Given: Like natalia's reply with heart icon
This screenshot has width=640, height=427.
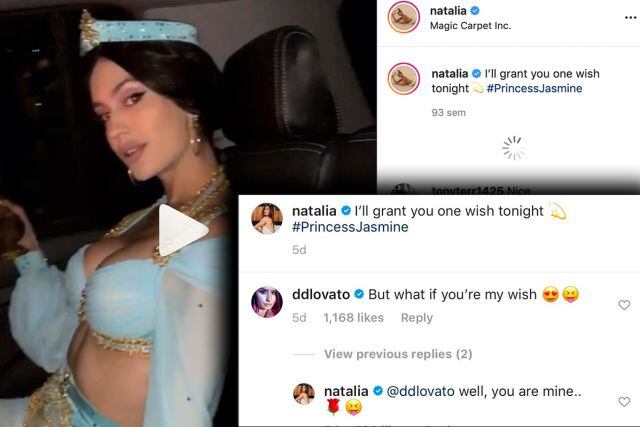Looking at the screenshot, I should point(624,402).
